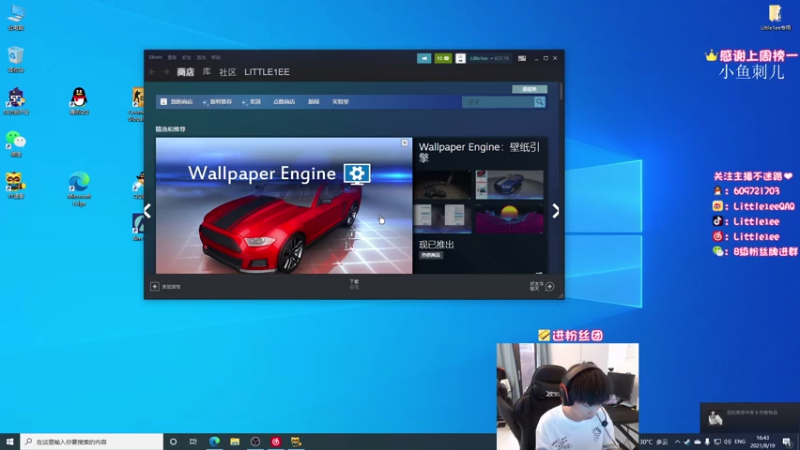Focus the Steam store search field
The width and height of the screenshot is (800, 450).
[x=497, y=102]
